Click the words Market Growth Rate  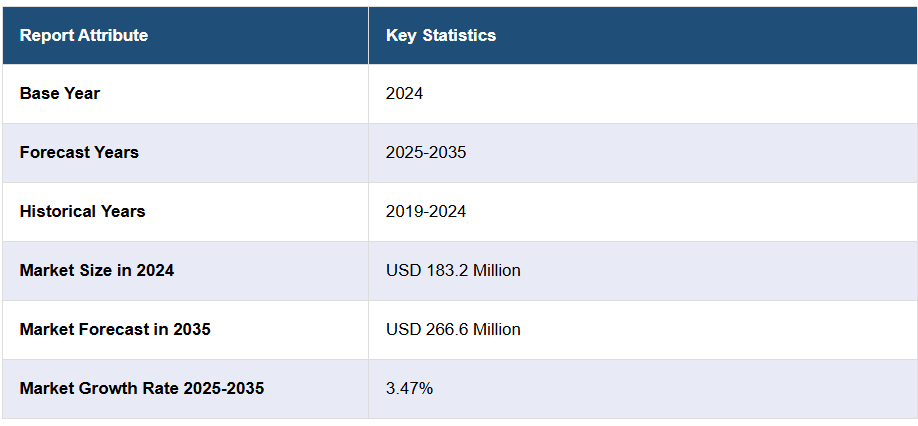coord(99,388)
